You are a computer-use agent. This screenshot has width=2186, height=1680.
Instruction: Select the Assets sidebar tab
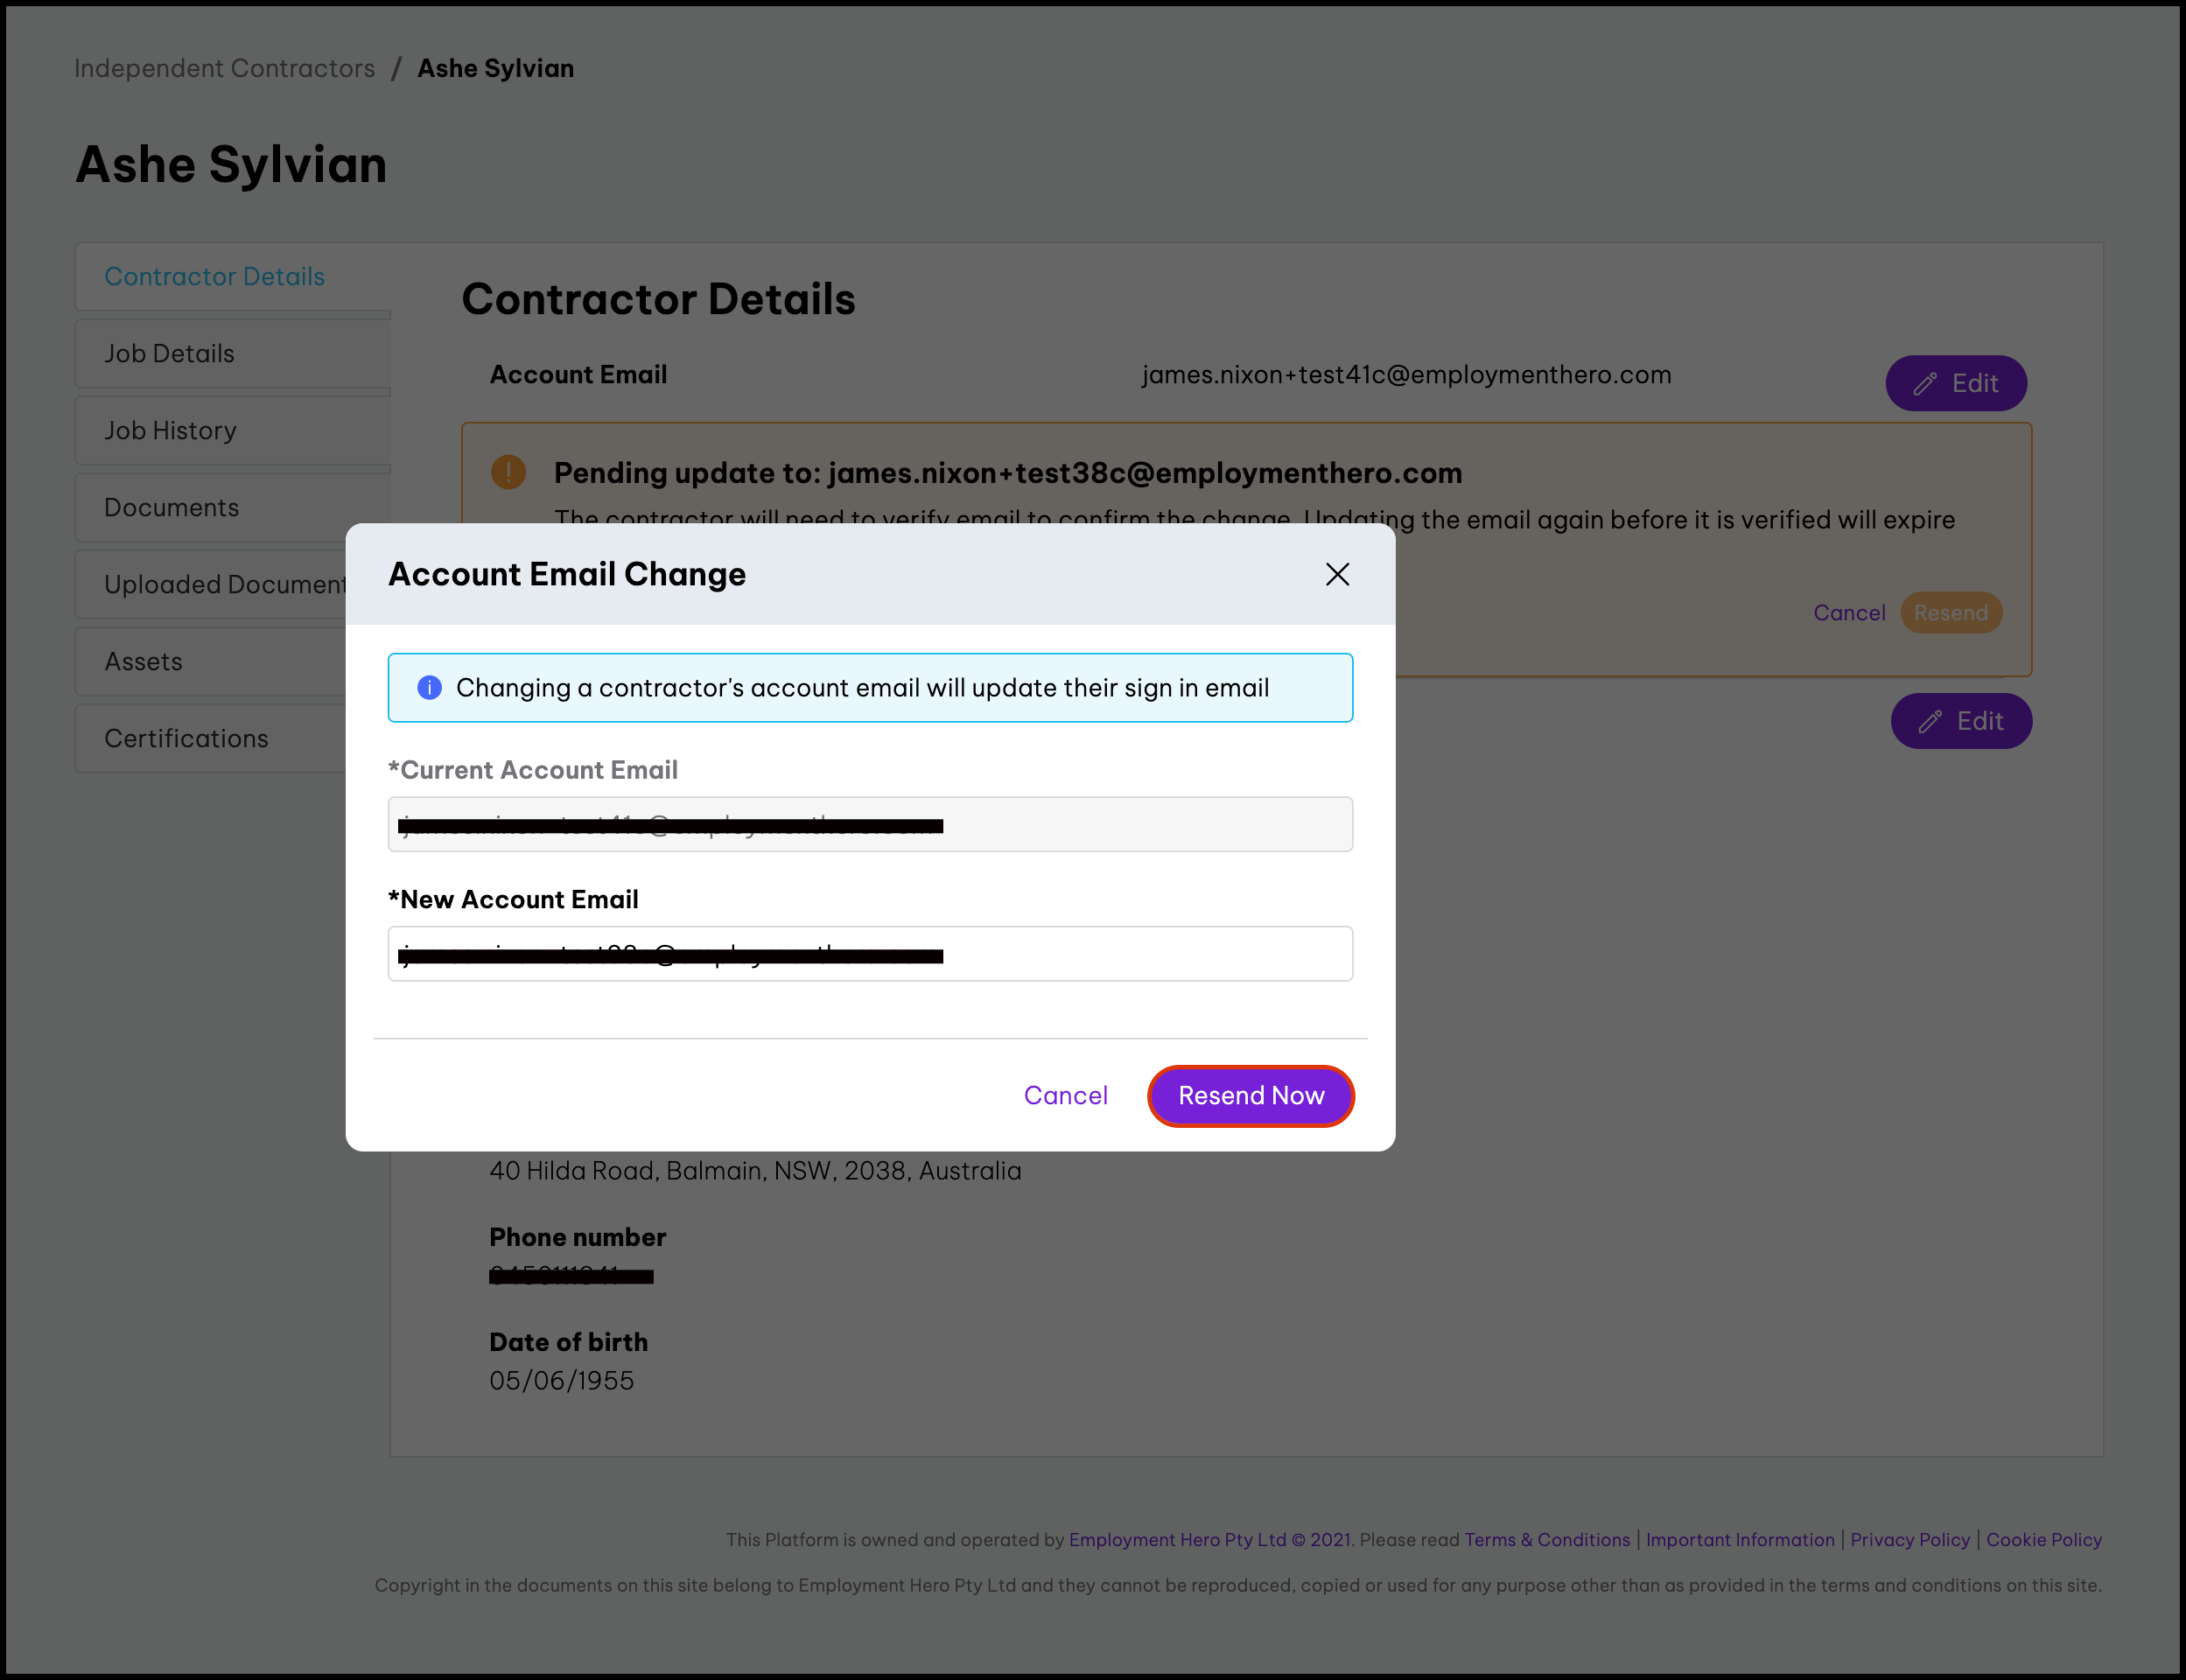[143, 661]
